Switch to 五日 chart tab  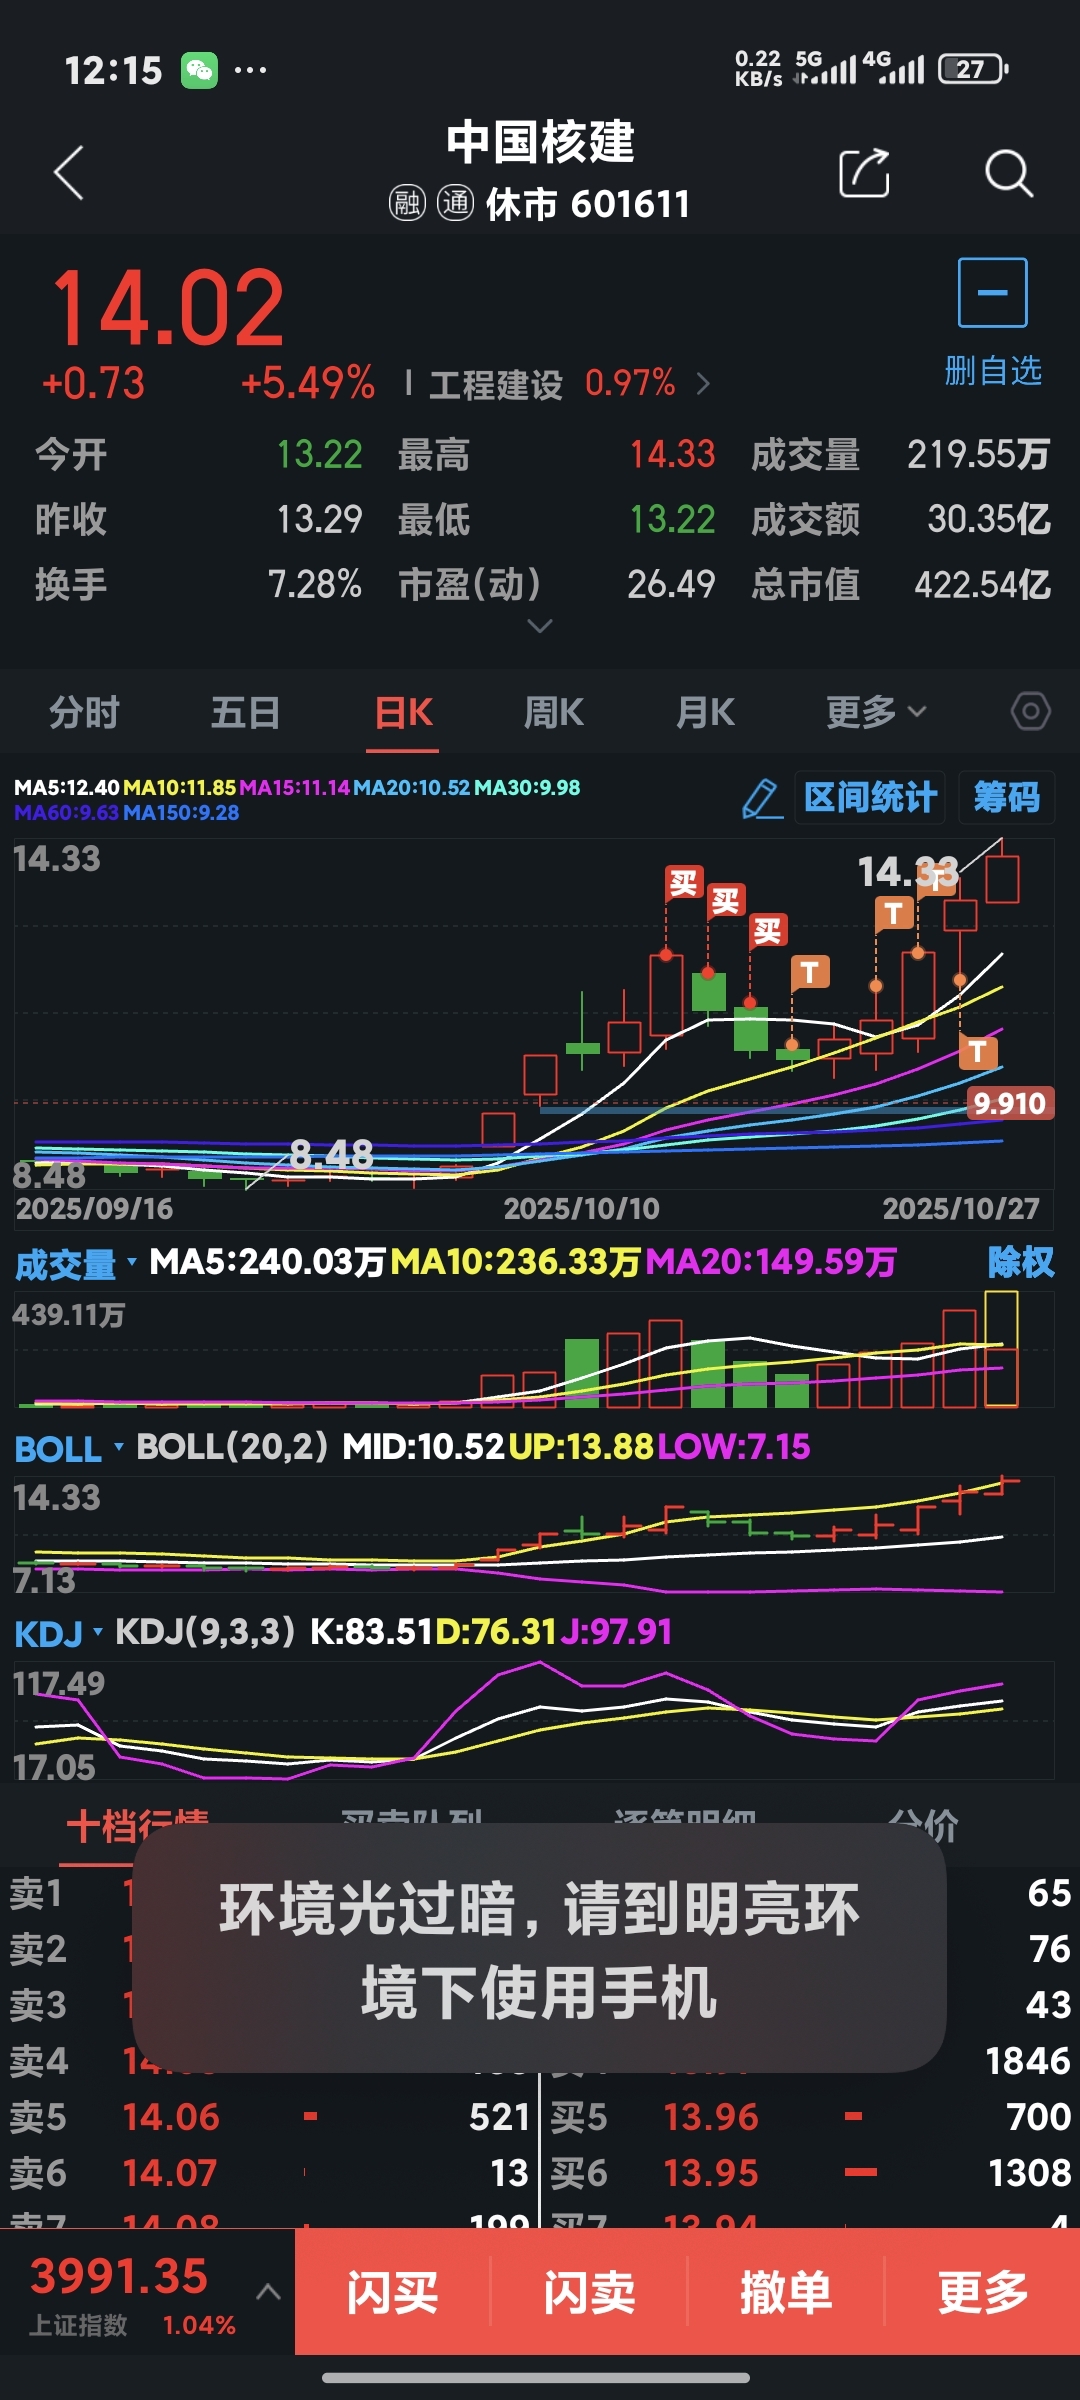245,712
